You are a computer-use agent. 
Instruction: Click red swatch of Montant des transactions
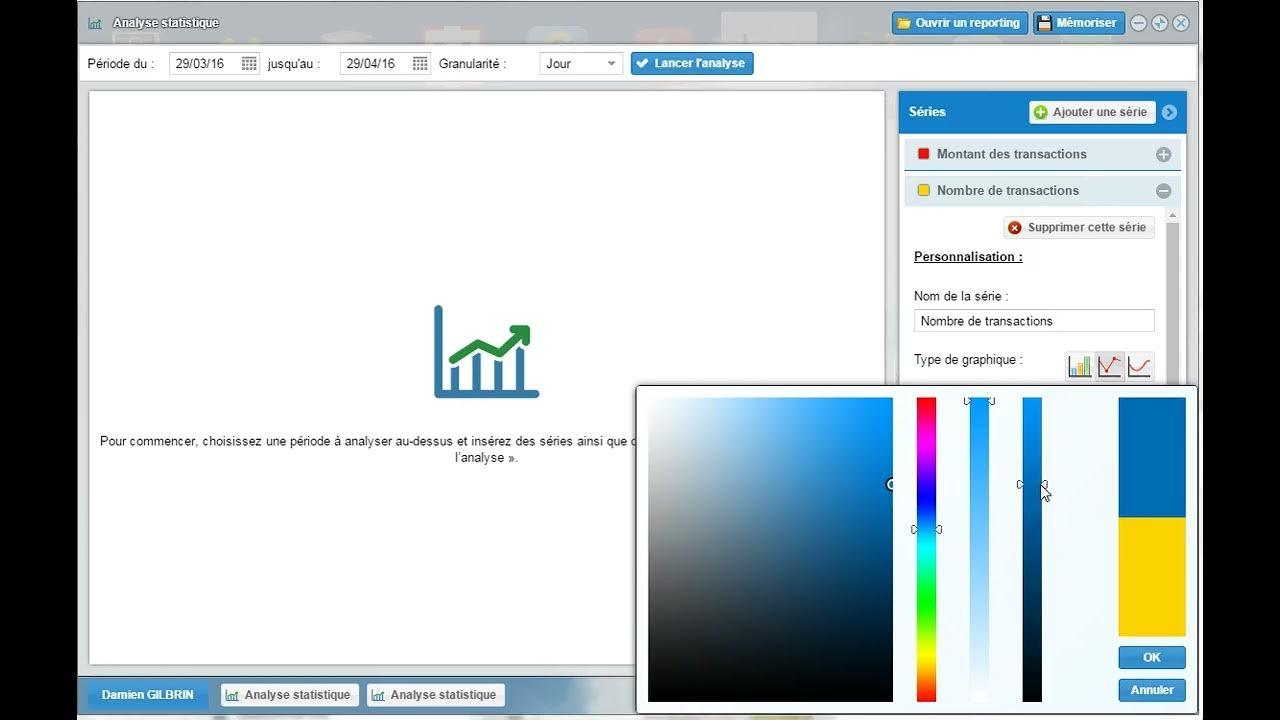924,154
